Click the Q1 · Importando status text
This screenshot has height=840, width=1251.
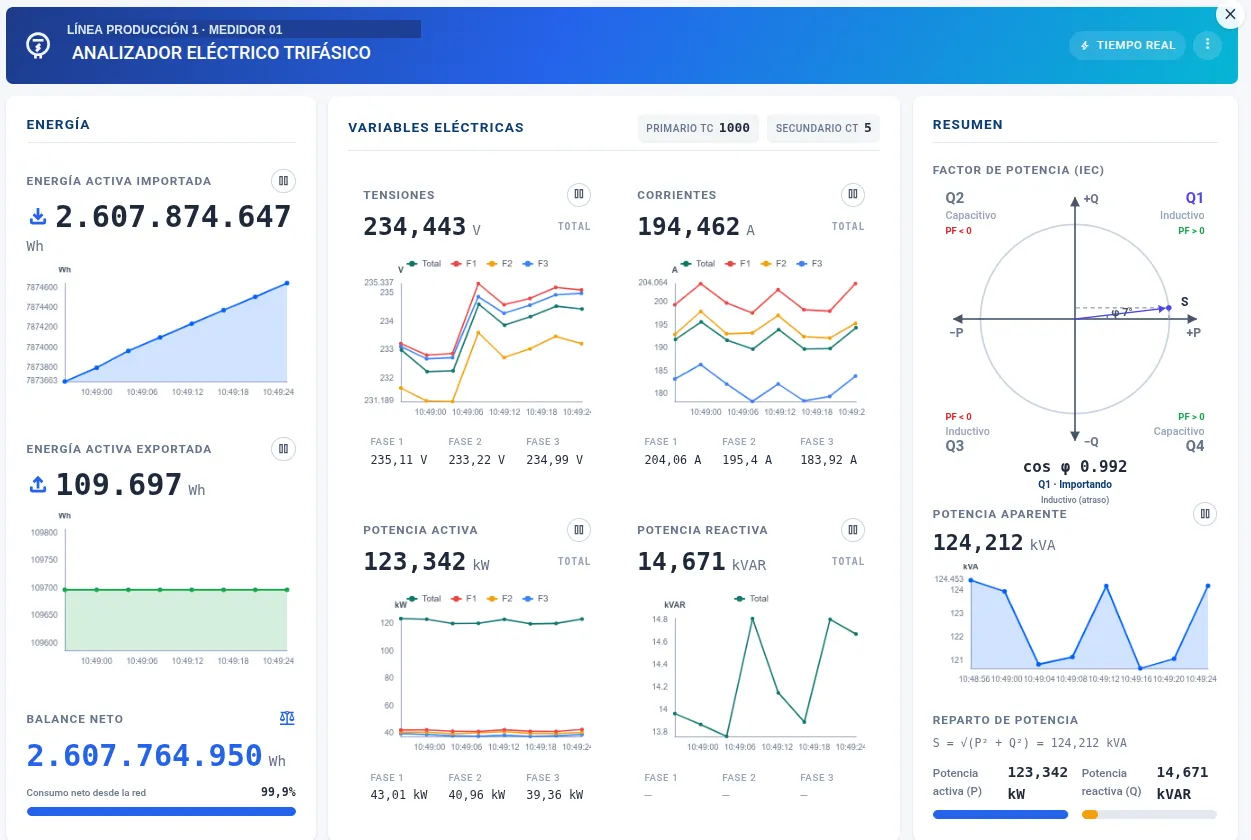[x=1075, y=484]
